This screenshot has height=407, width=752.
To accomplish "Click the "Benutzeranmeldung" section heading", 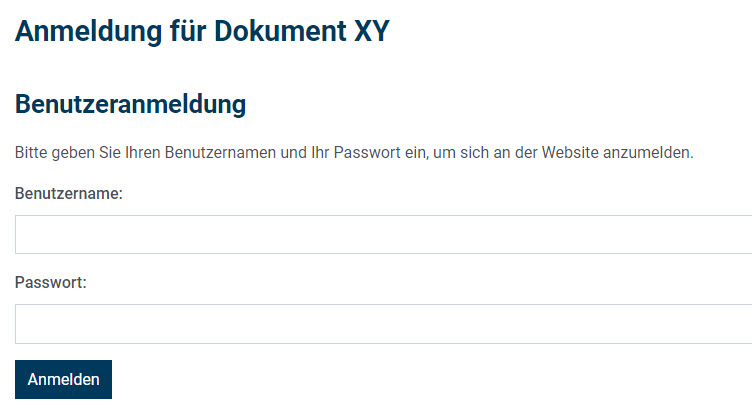I will (x=130, y=104).
